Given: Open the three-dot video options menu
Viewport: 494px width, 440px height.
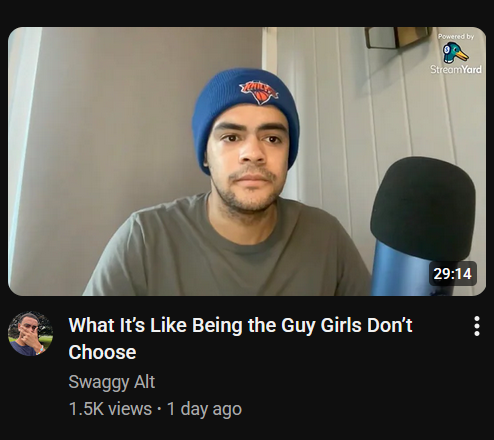Looking at the screenshot, I should 477,326.
